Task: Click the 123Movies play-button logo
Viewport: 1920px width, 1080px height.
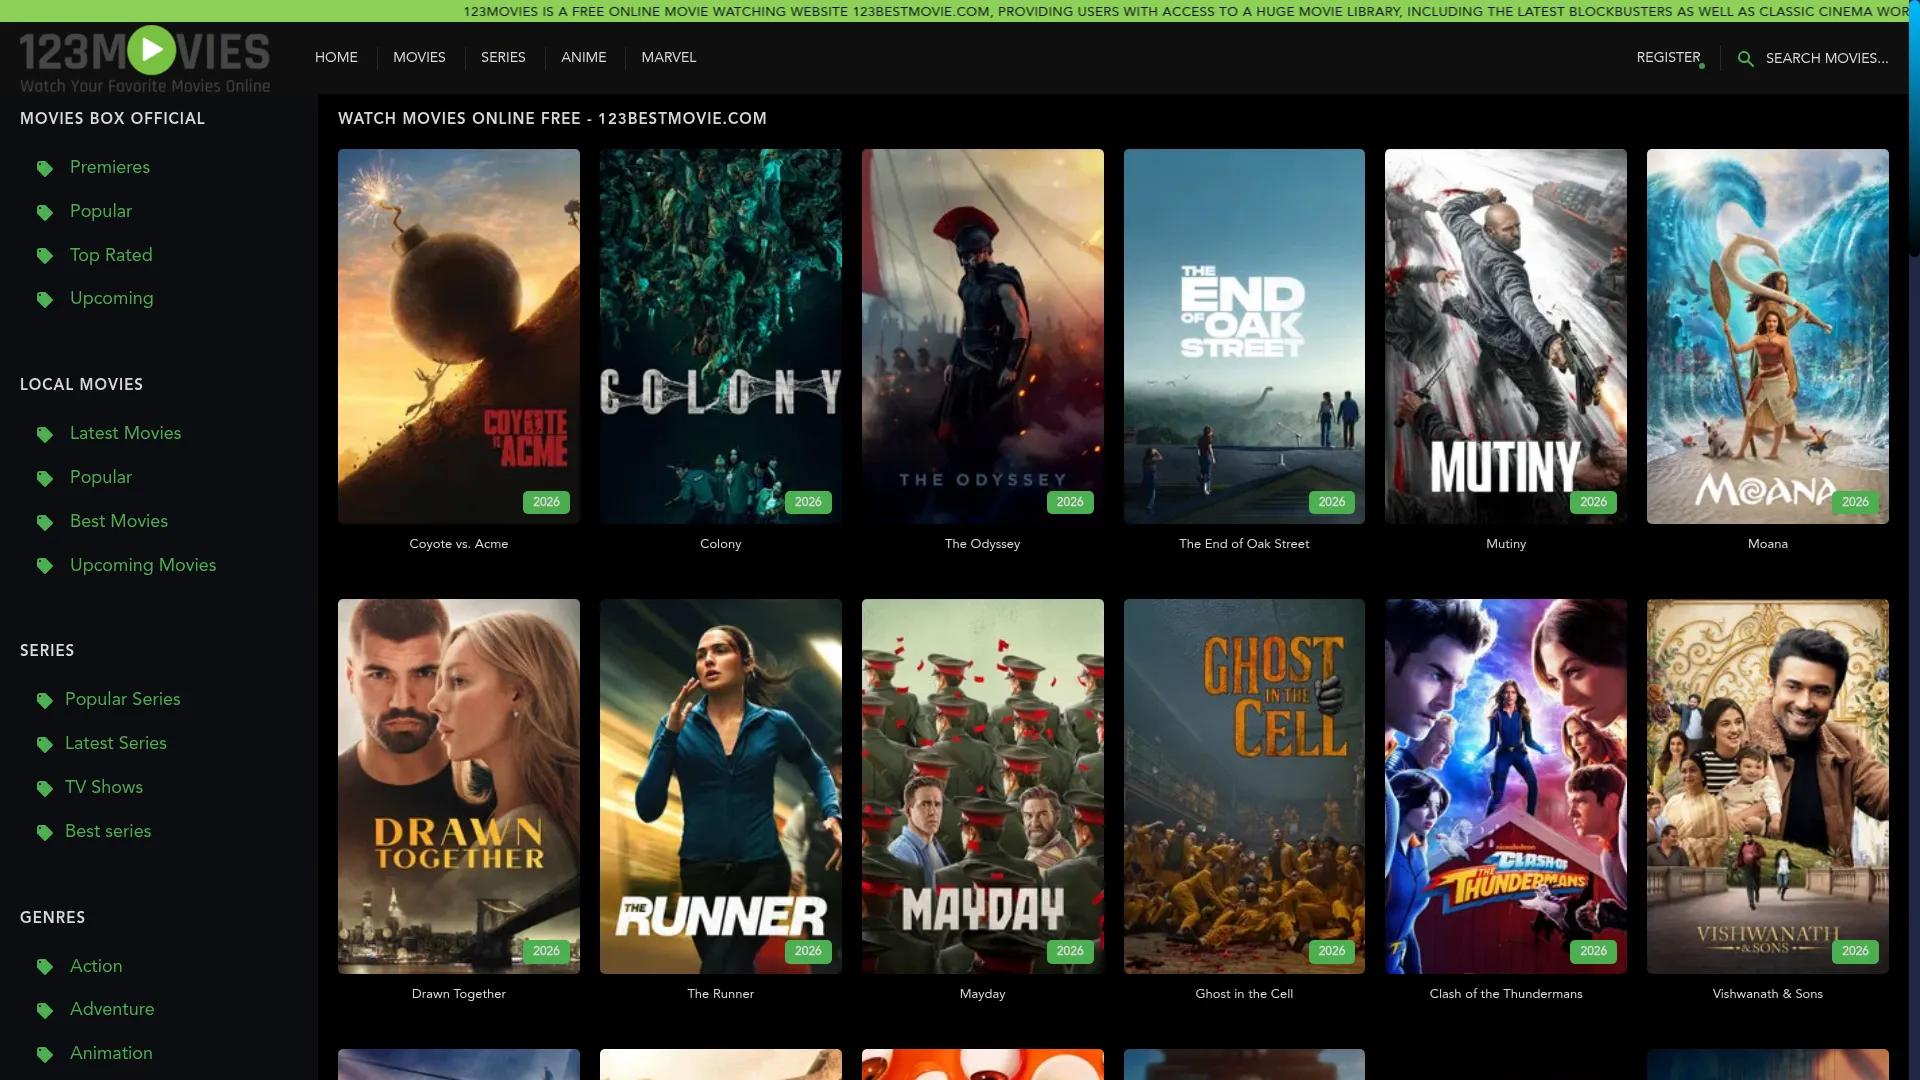Action: click(x=145, y=60)
